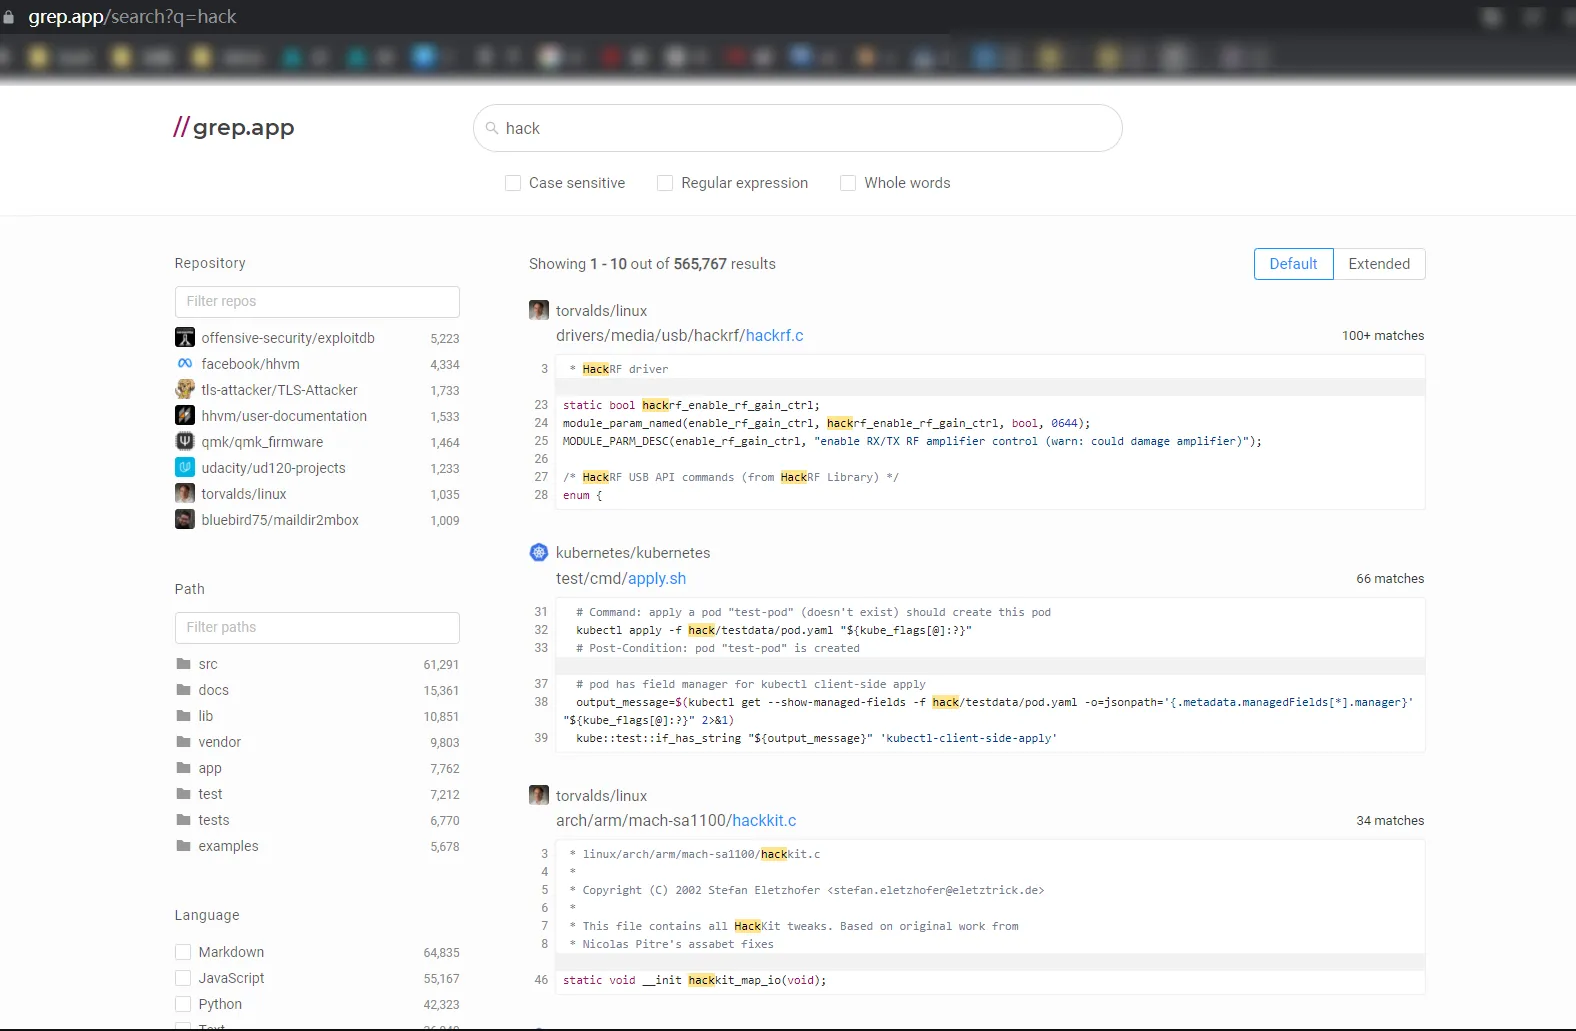Click the docs folder icon
The height and width of the screenshot is (1031, 1576).
pos(183,690)
